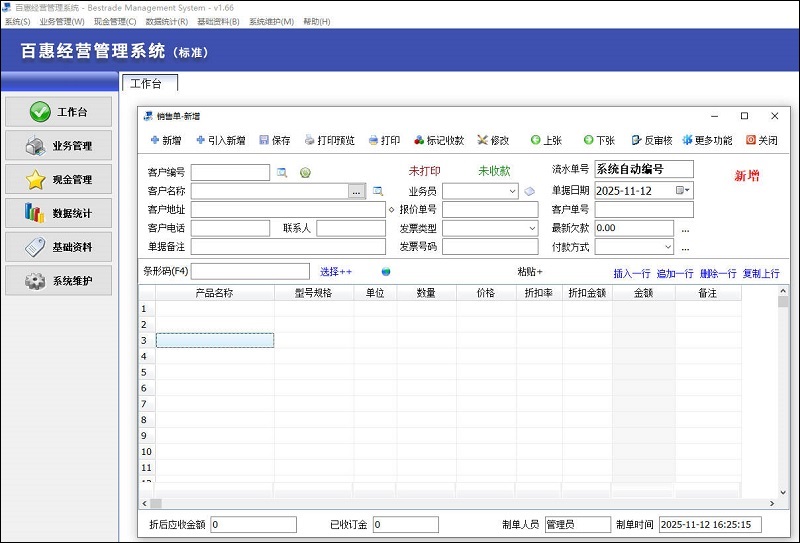
Task: Click the 报价单号 input field
Action: [490, 210]
